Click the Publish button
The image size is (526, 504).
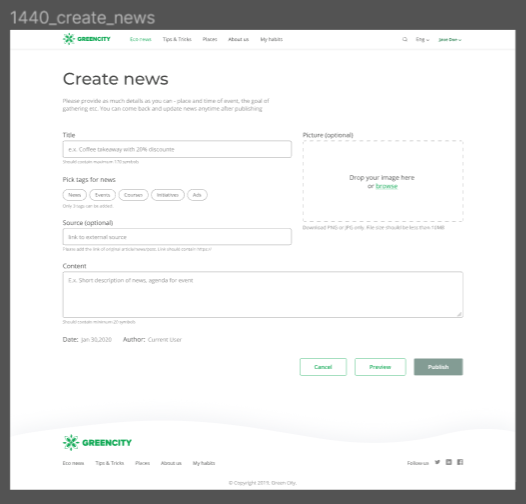438,367
